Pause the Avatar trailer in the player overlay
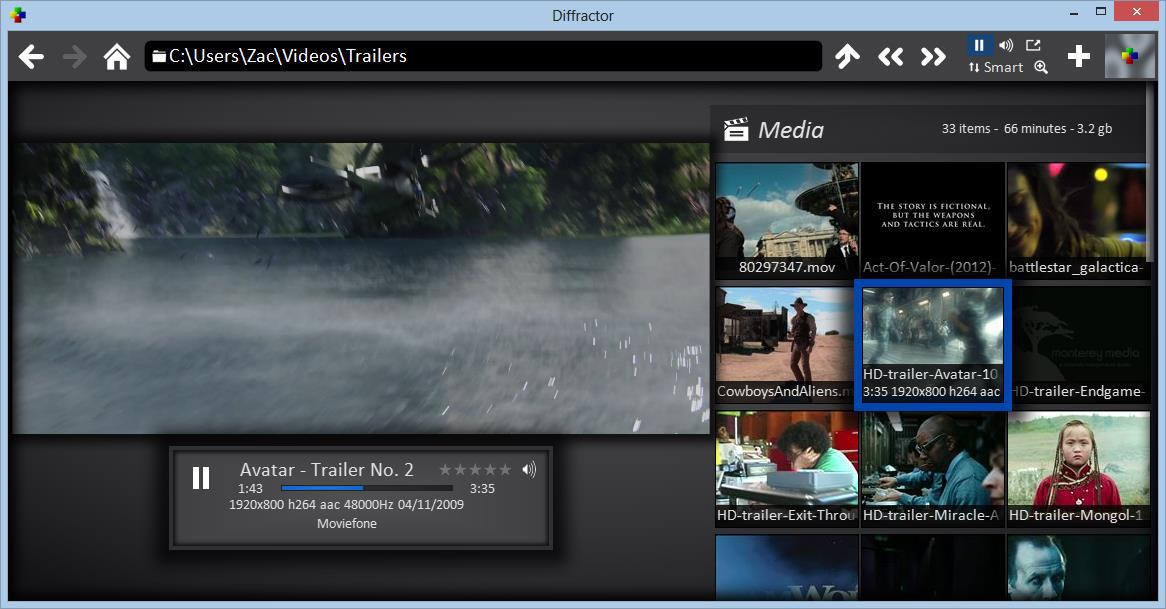Image resolution: width=1166 pixels, height=609 pixels. pyautogui.click(x=201, y=477)
